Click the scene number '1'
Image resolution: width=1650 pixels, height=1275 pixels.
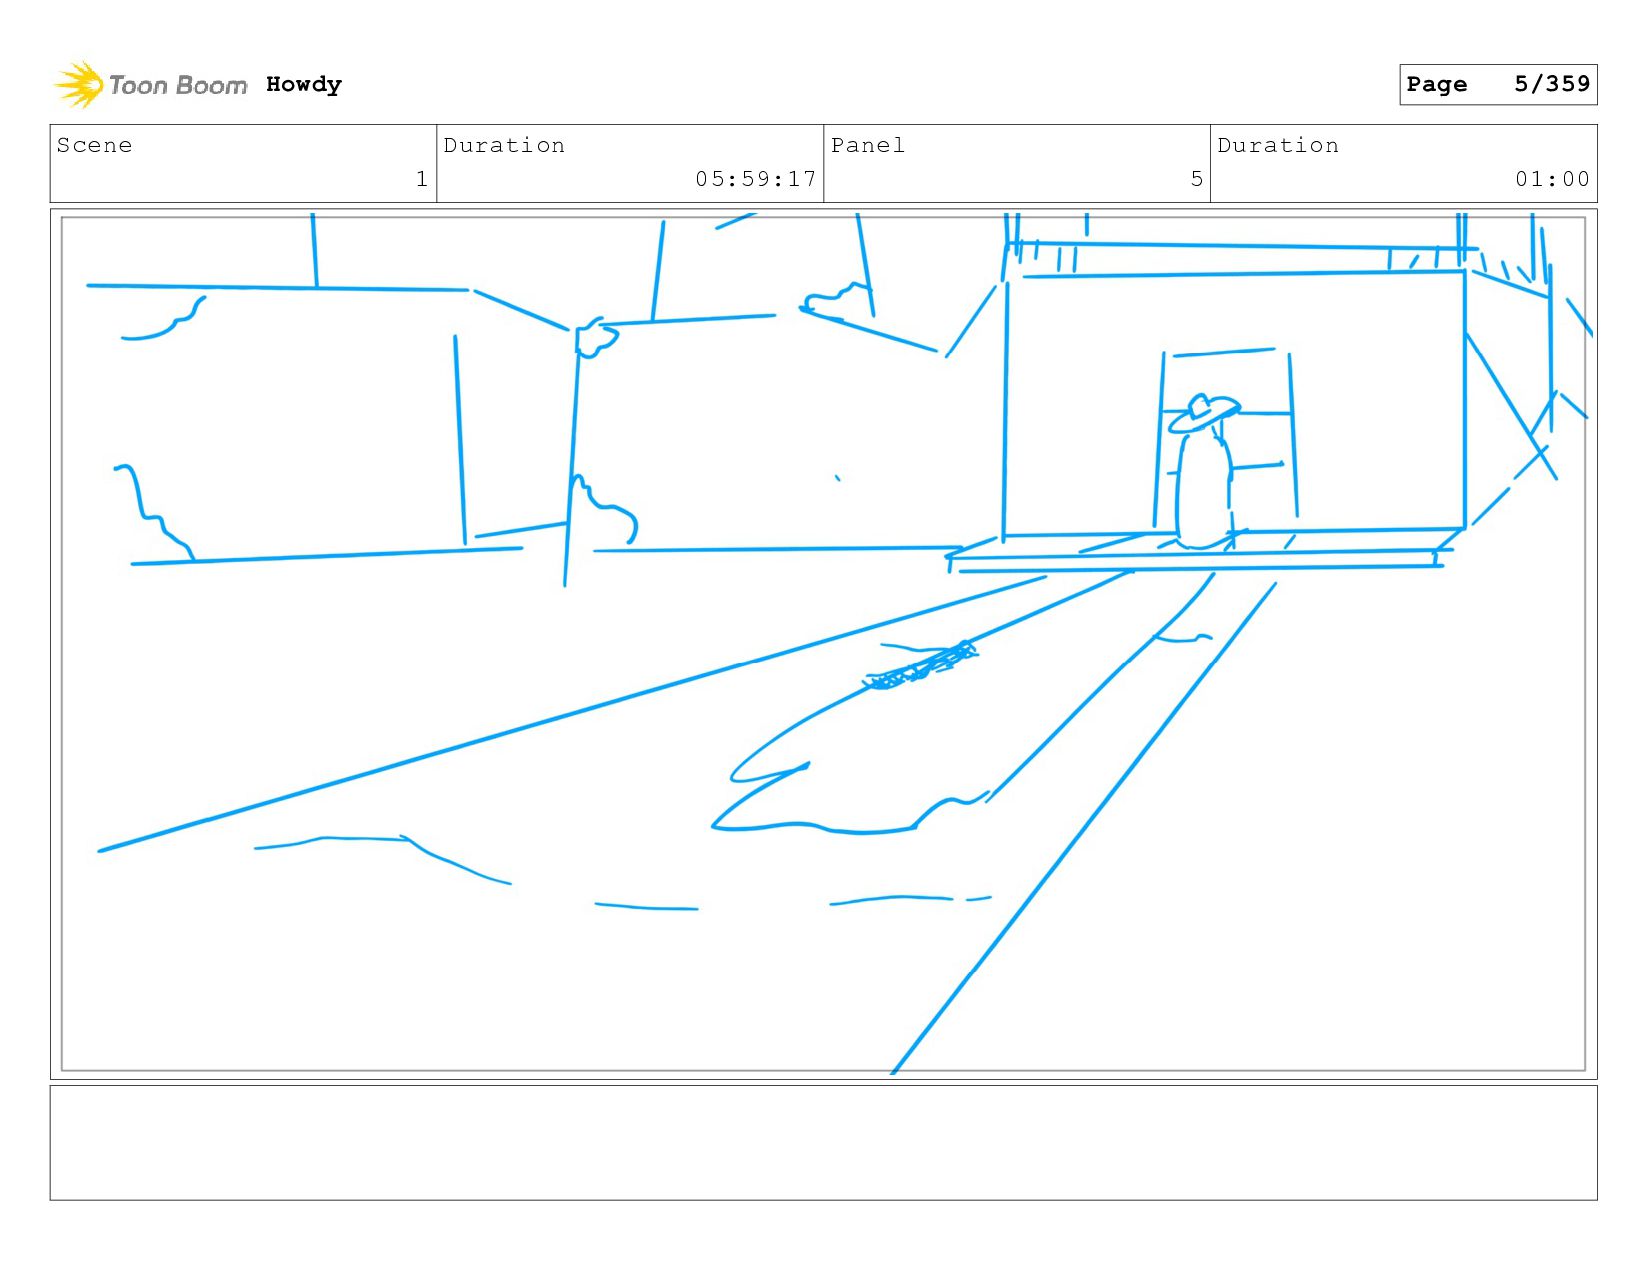[422, 179]
